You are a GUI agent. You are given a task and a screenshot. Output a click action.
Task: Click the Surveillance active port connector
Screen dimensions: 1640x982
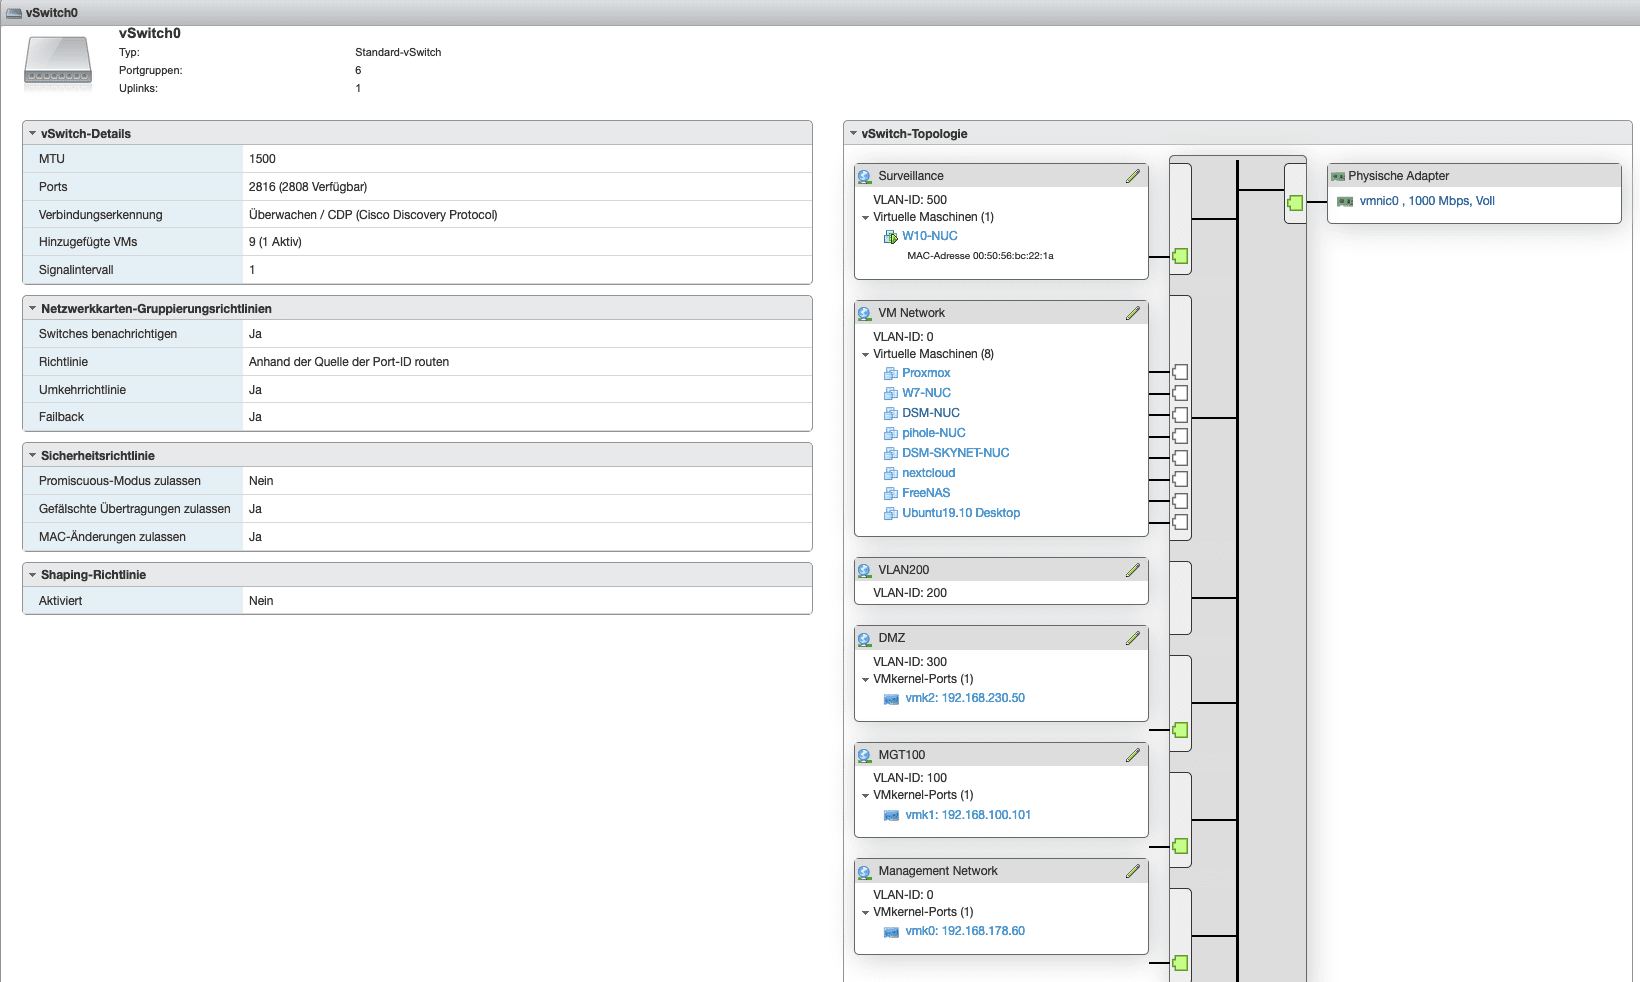point(1180,256)
